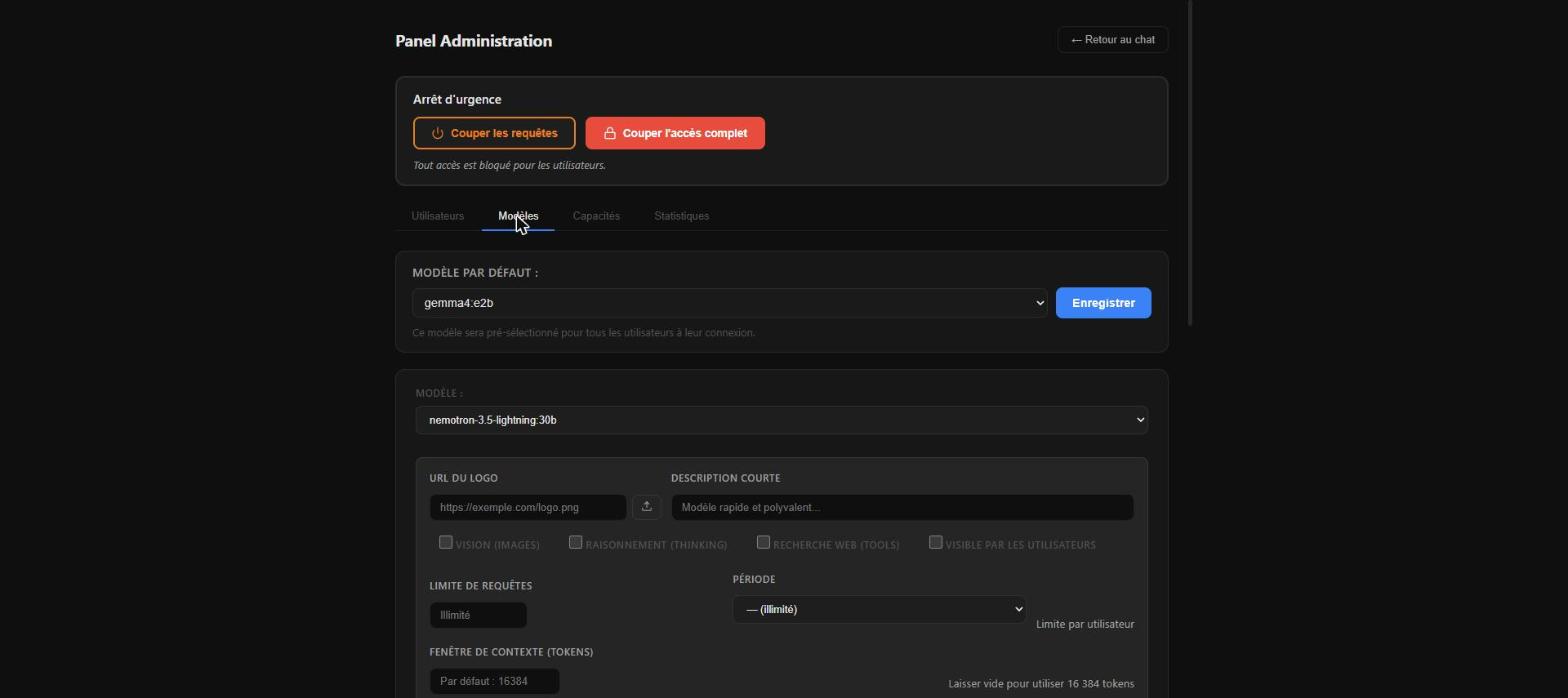Image resolution: width=1568 pixels, height=698 pixels.
Task: Switch to the Utilisateurs tab
Action: (438, 216)
